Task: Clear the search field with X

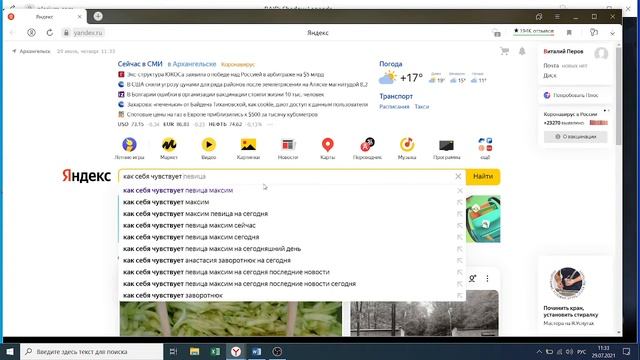Action: point(458,176)
